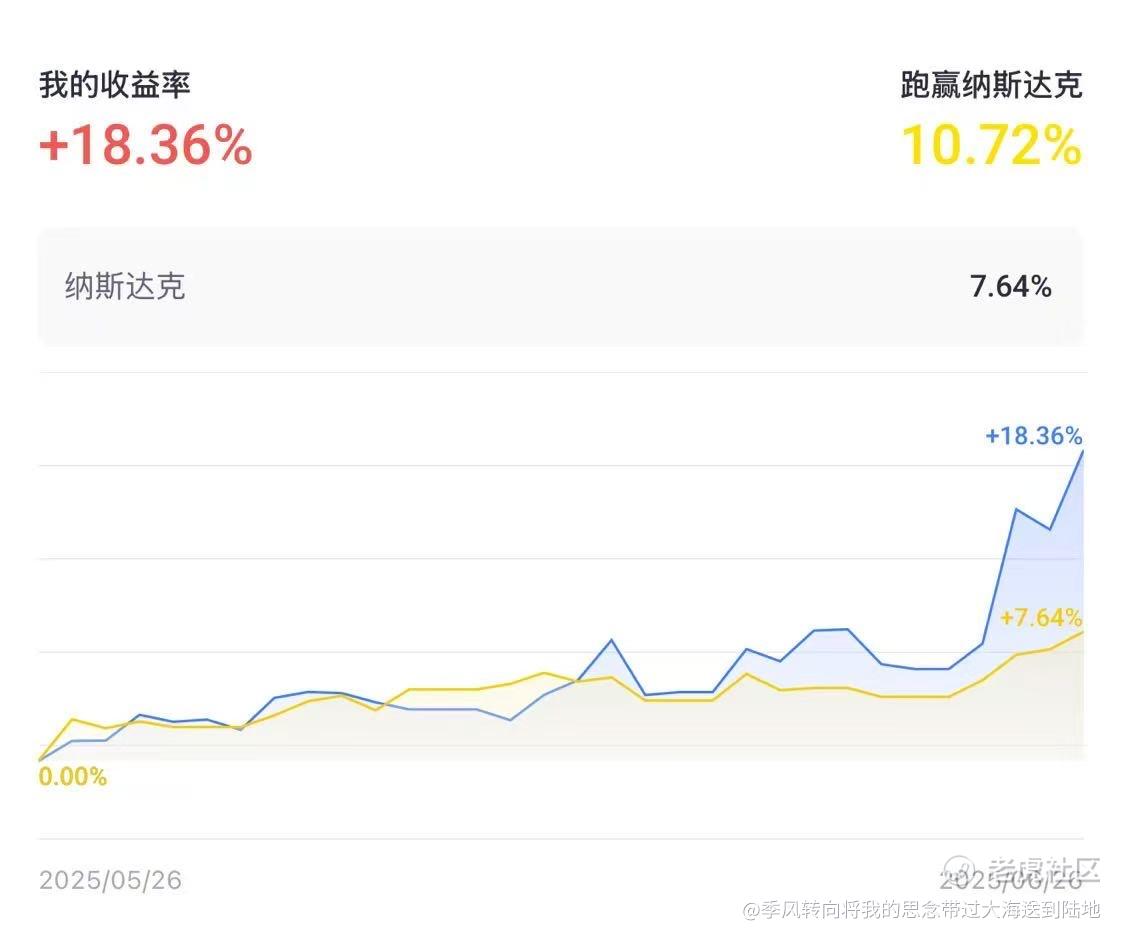Click the yellow Nasdaq line's end point
The image size is (1122, 935).
(1083, 632)
